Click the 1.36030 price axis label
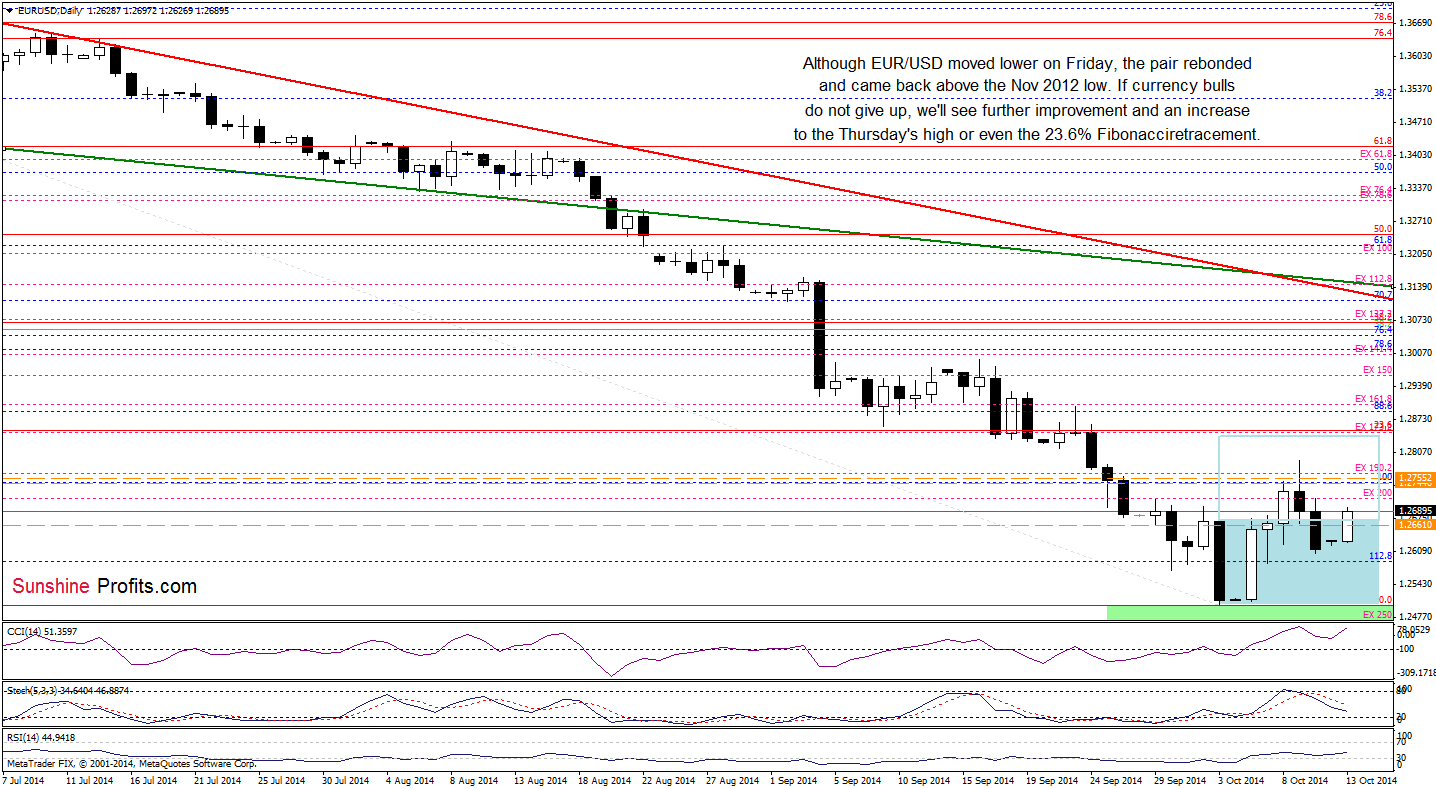The height and width of the screenshot is (789, 1436). [1416, 56]
